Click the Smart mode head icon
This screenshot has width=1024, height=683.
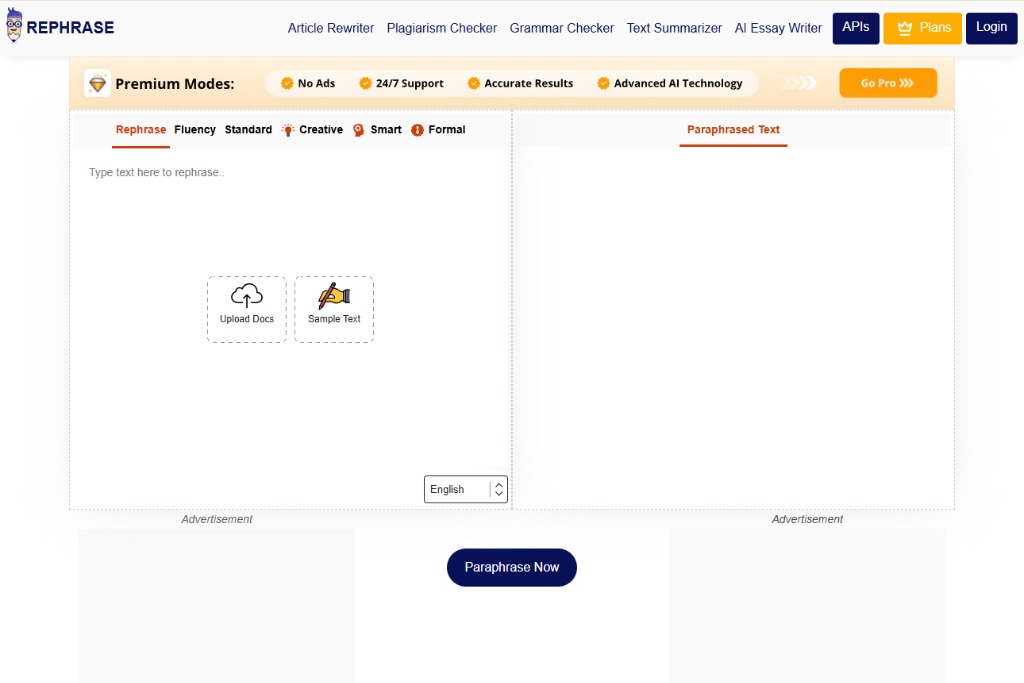(x=359, y=130)
